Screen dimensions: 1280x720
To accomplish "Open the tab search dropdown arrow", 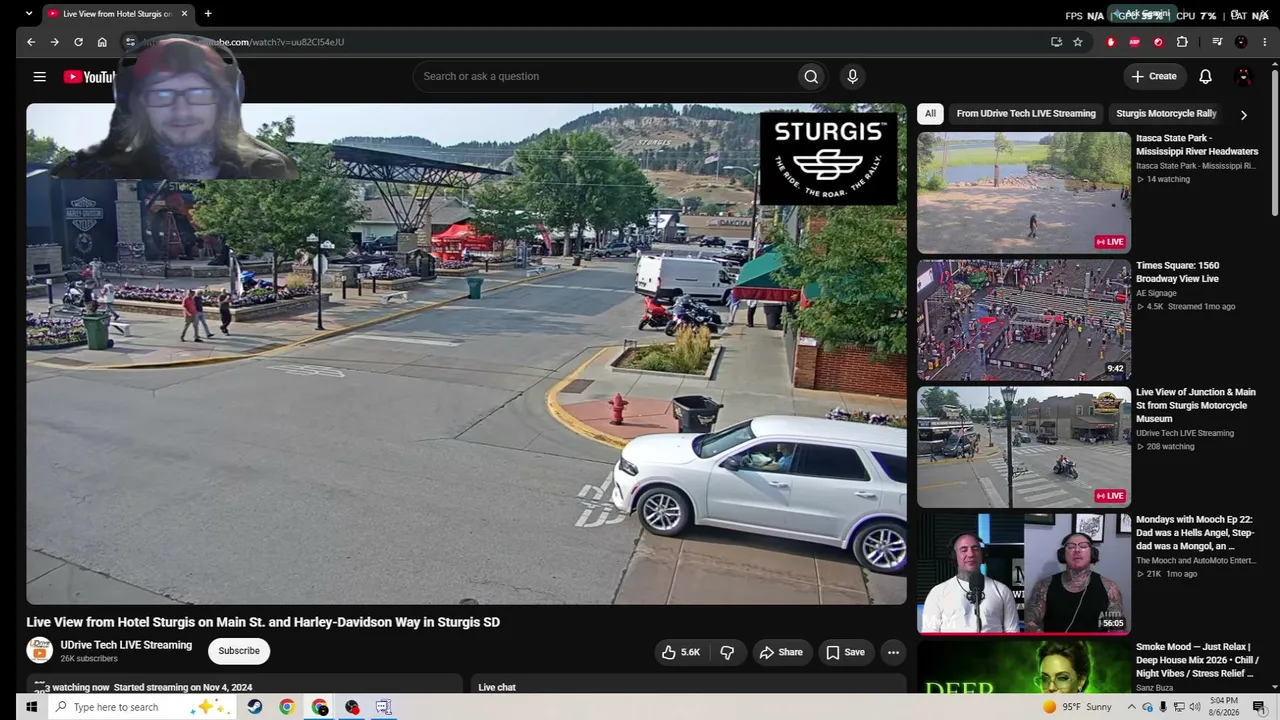I will pos(28,14).
